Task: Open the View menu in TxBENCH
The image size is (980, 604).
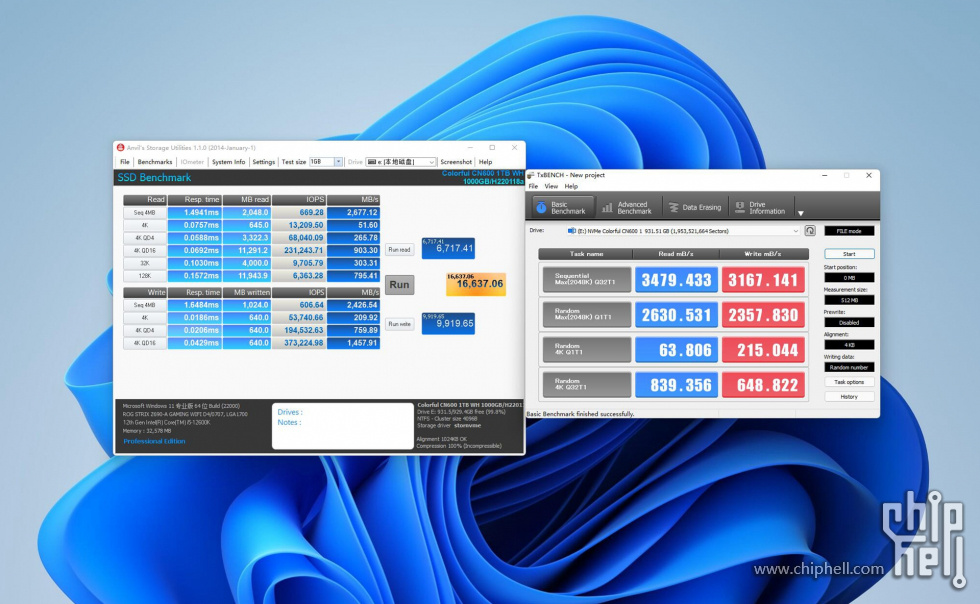Action: (x=551, y=186)
